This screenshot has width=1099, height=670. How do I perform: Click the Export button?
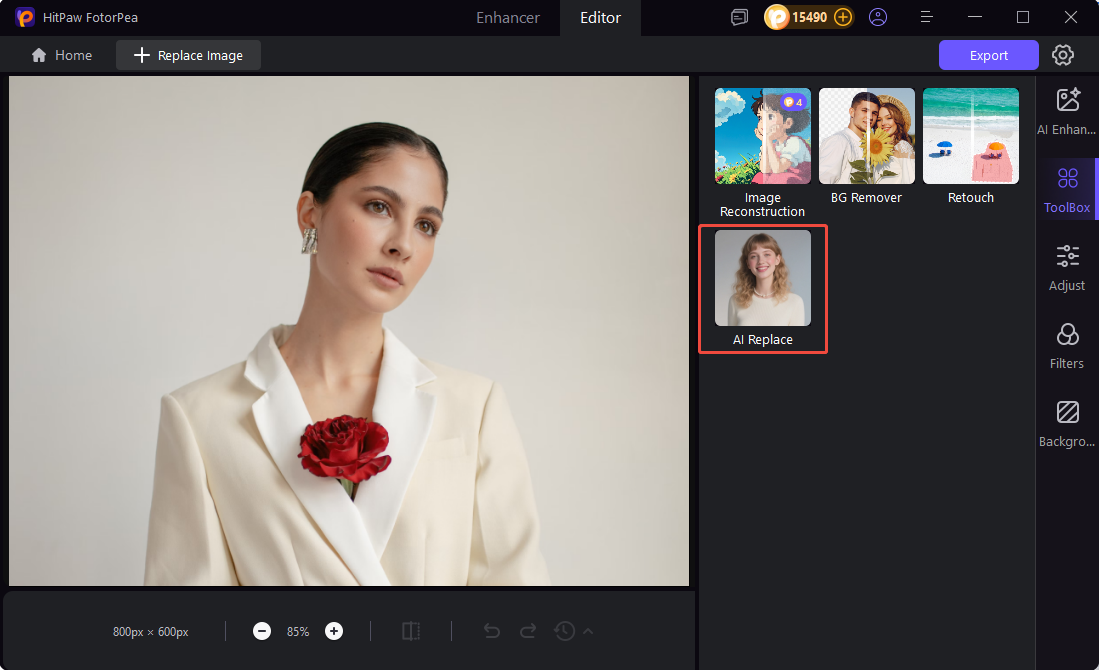tap(988, 55)
